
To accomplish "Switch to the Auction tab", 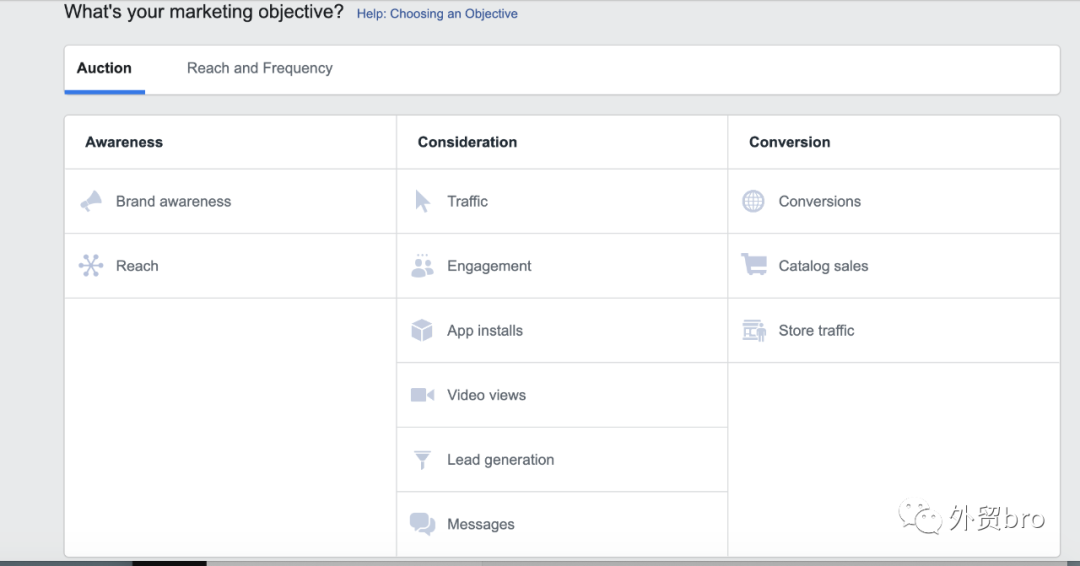I will coord(104,68).
